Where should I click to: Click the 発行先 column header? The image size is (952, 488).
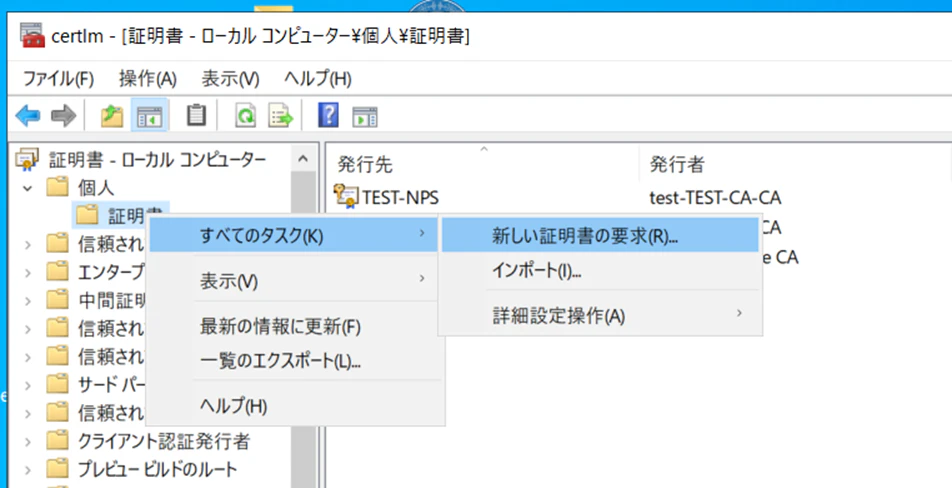point(482,163)
